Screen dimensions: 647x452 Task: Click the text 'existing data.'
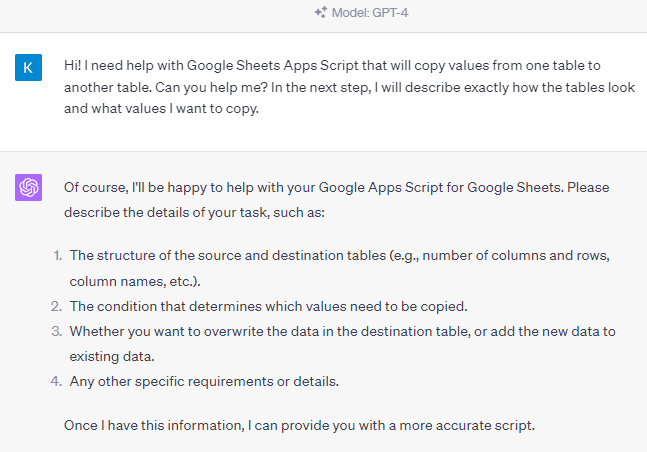click(x=112, y=356)
